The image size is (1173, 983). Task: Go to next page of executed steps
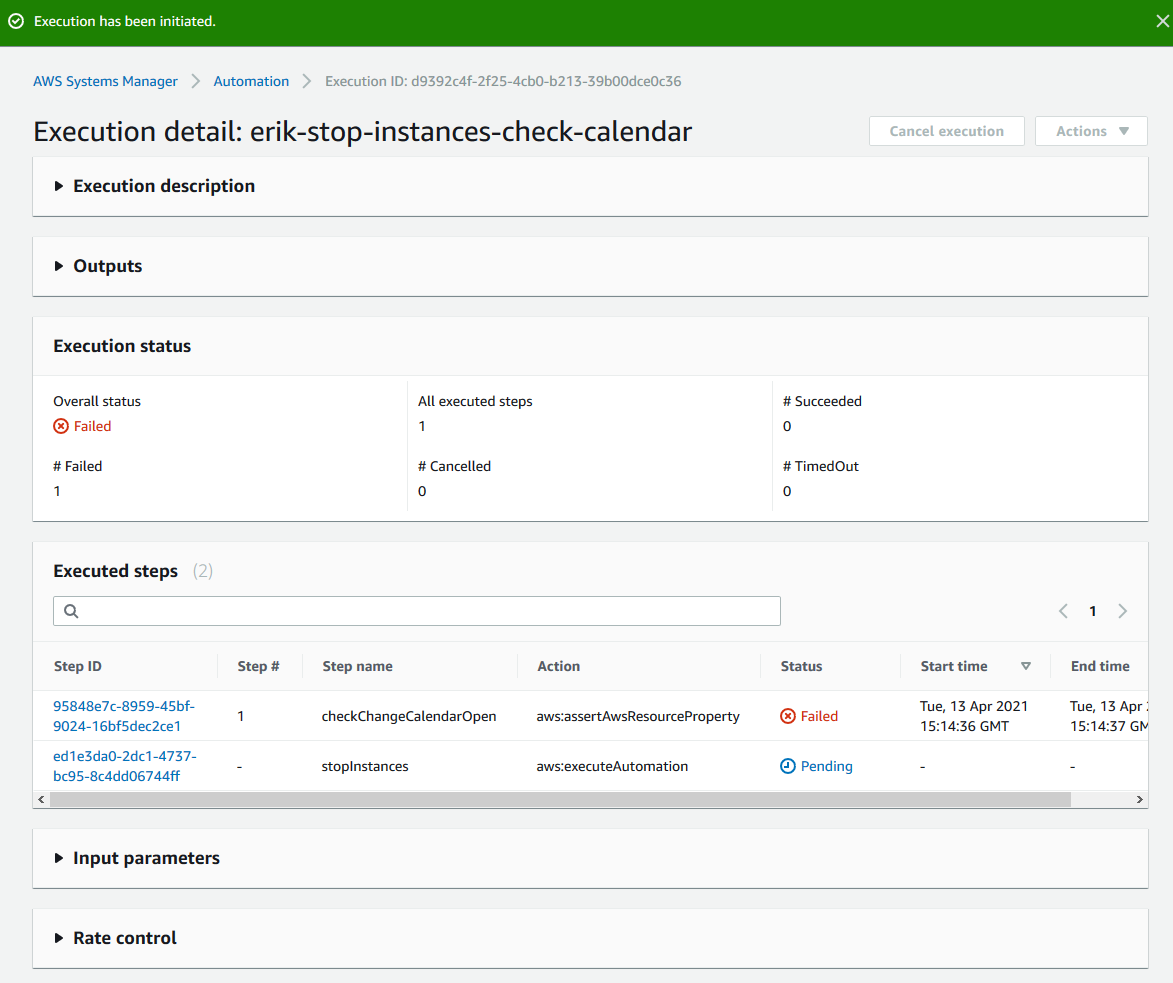coord(1122,611)
